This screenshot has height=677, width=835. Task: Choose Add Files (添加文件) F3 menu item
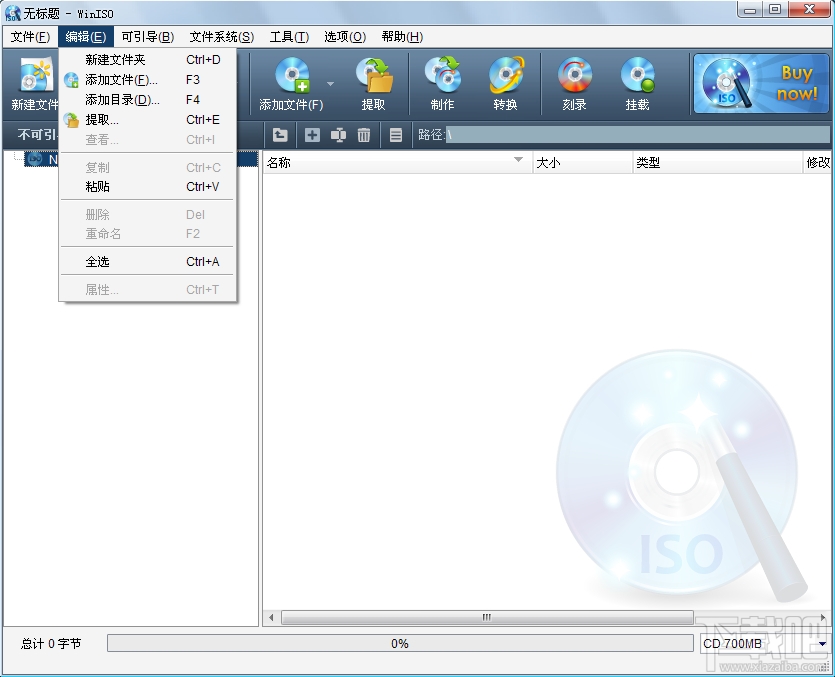point(148,80)
